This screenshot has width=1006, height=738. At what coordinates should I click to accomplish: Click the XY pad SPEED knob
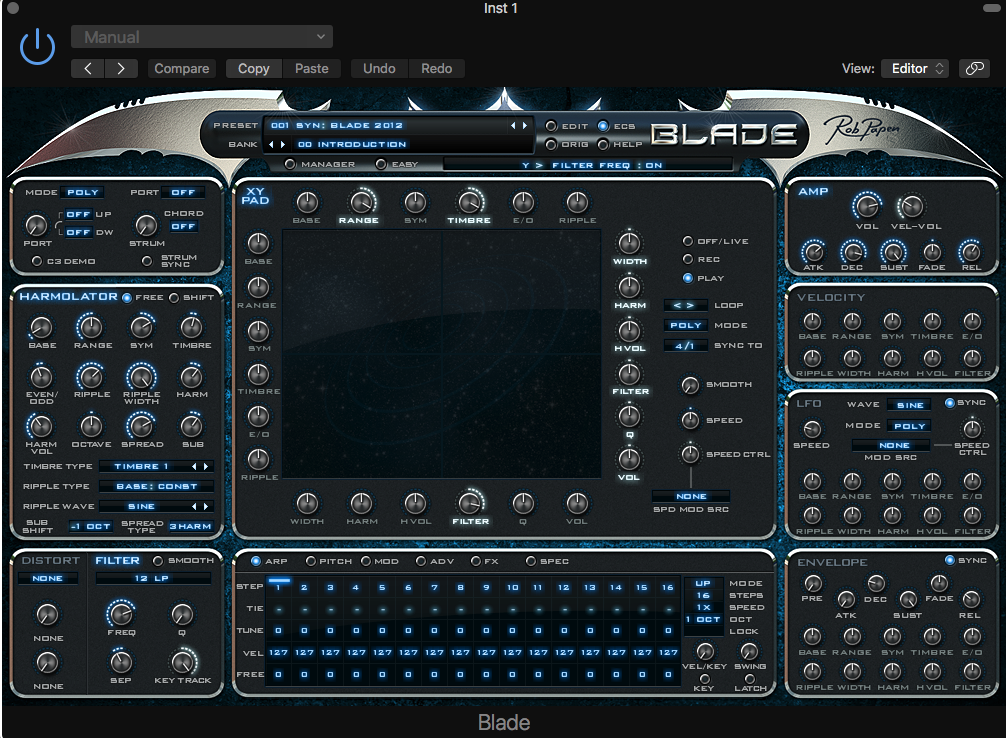[690, 420]
